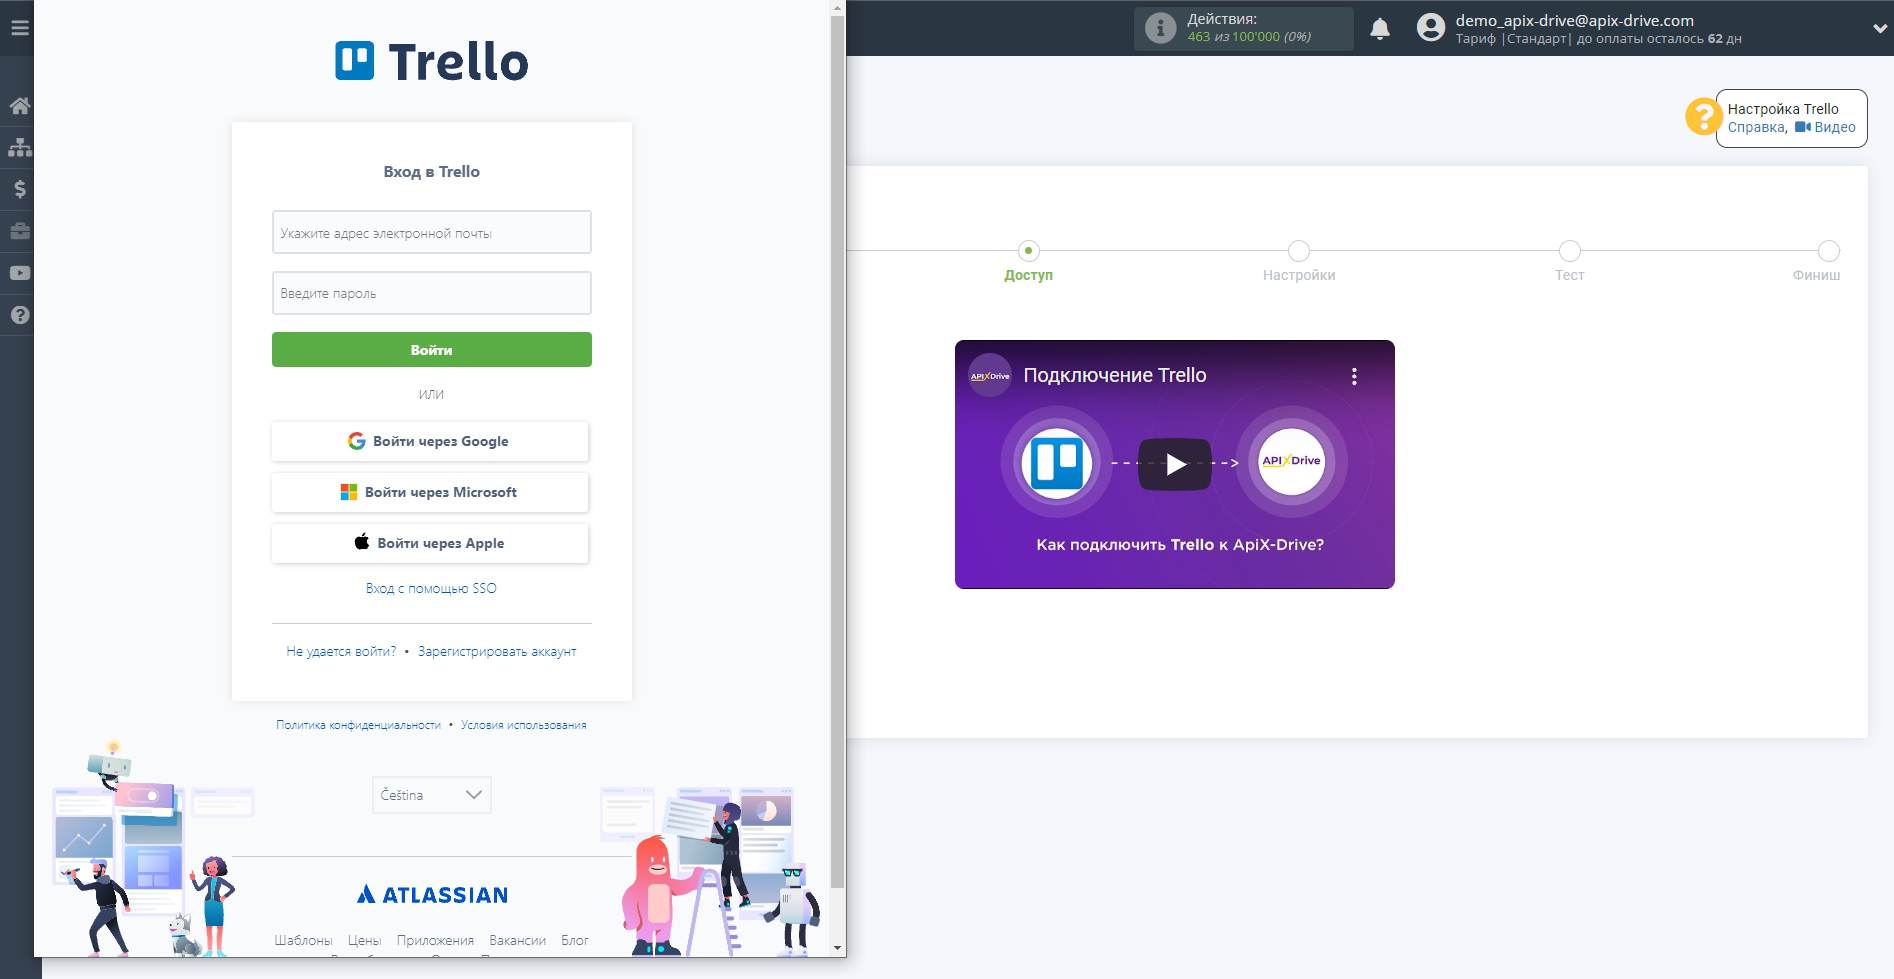Click the scrollbar down arrow in Trello popup
This screenshot has width=1894, height=979.
click(x=838, y=948)
